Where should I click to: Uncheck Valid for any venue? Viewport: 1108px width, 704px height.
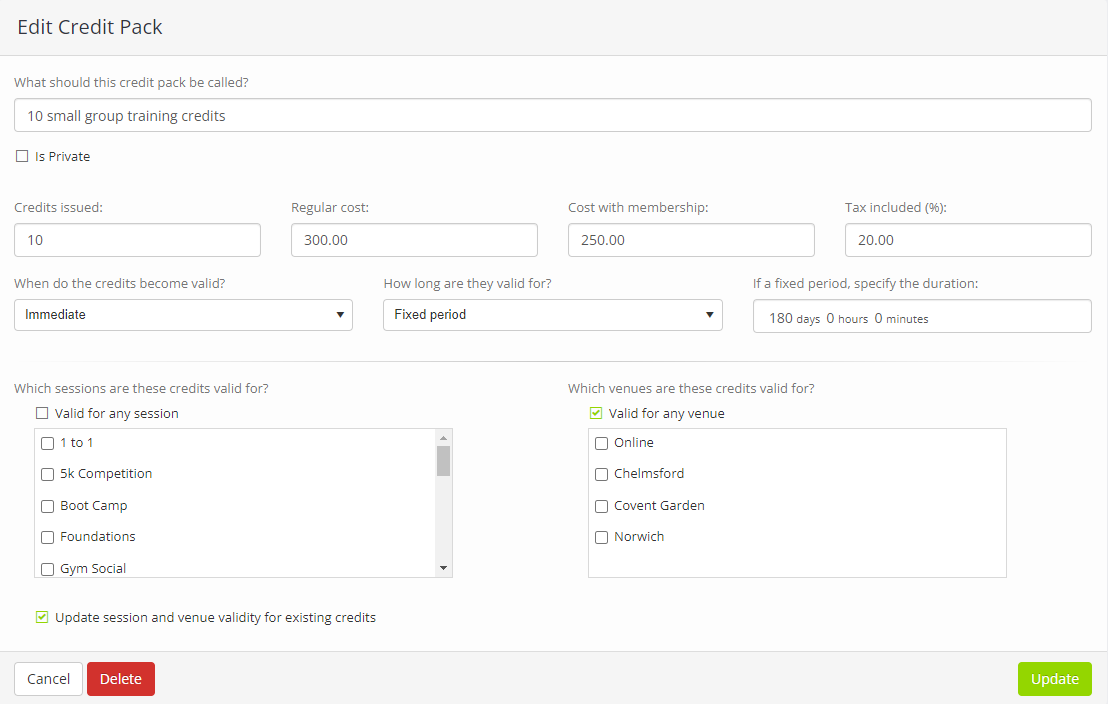click(596, 413)
